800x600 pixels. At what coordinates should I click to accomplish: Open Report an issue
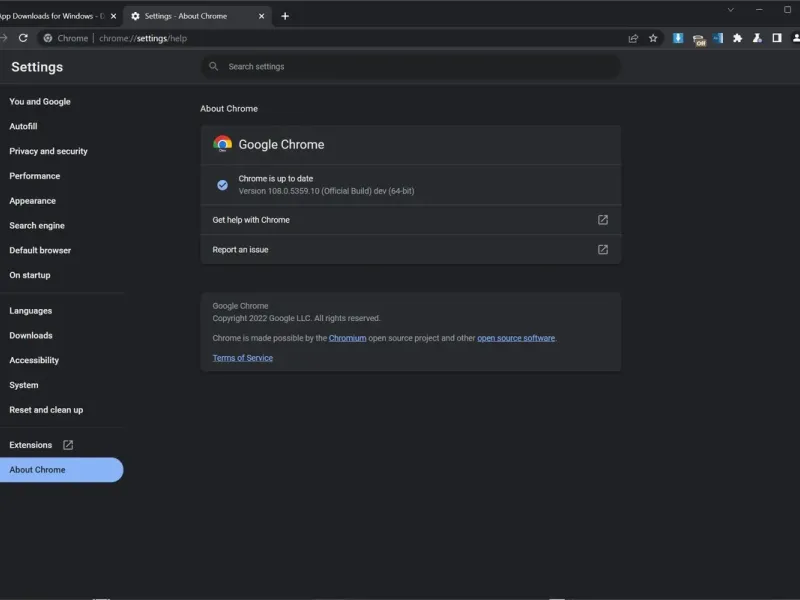411,249
